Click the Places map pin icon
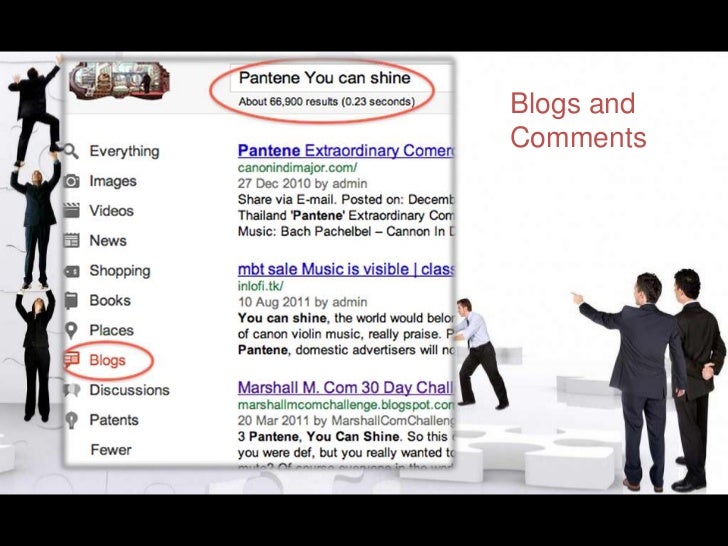Viewport: 728px width, 546px height. pos(71,331)
